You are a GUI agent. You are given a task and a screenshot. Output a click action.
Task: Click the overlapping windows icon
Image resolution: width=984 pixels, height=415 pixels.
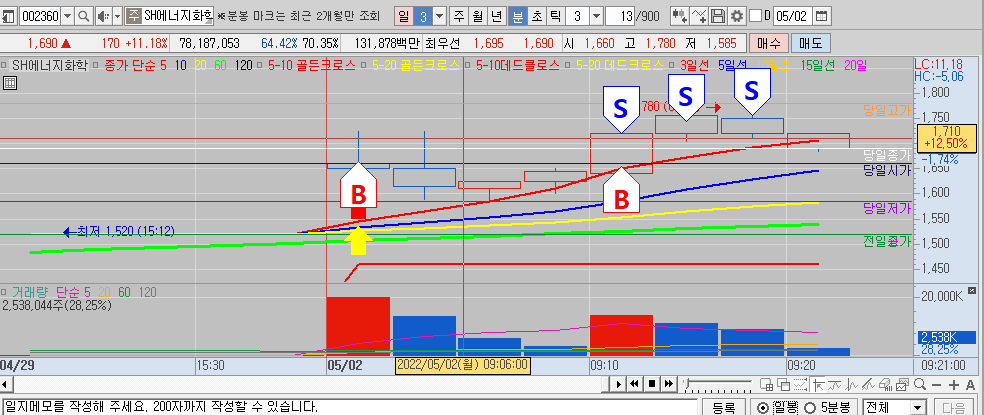(783, 384)
